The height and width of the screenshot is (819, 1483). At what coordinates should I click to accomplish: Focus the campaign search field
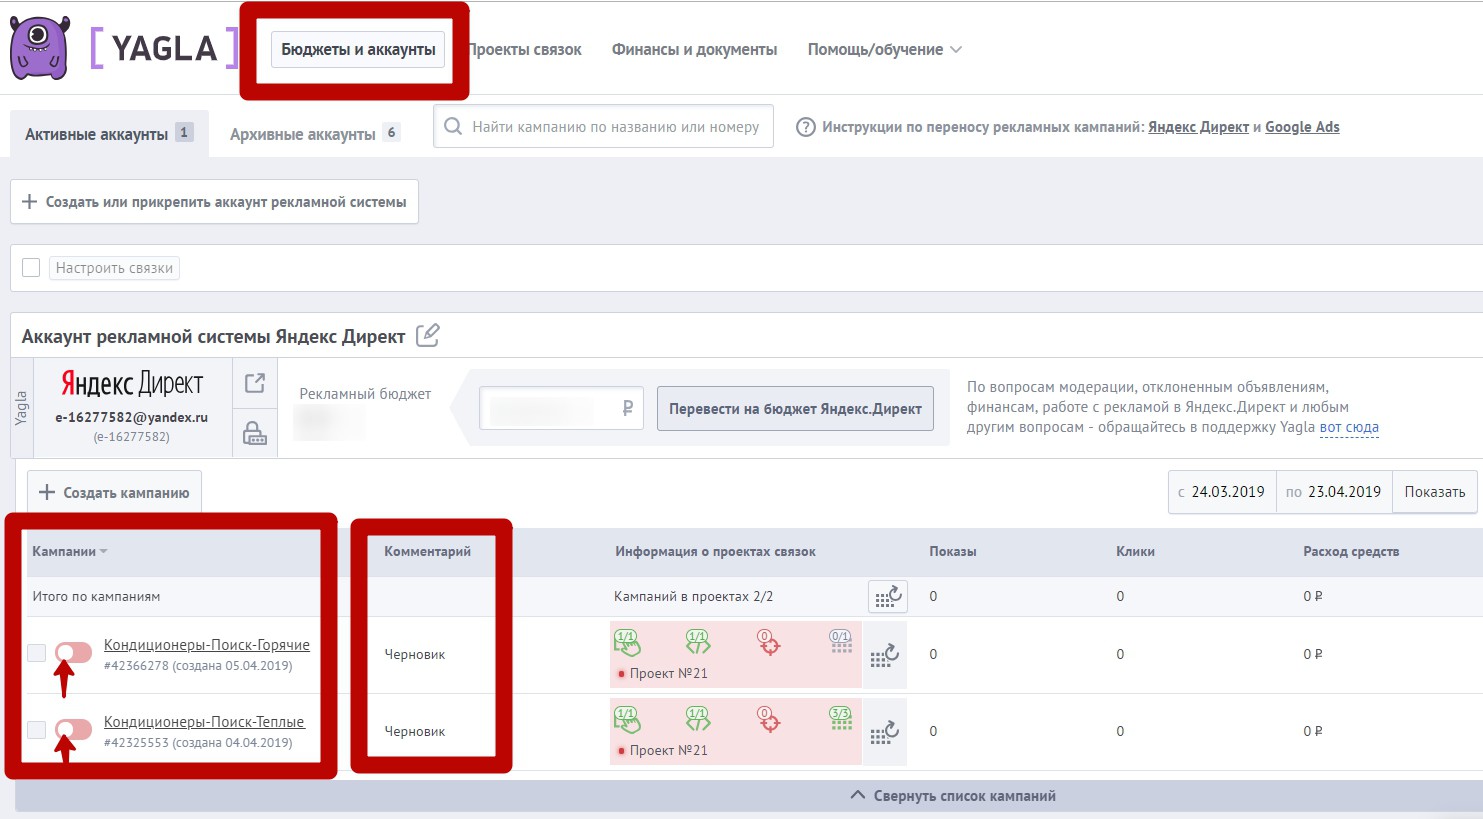(x=603, y=127)
